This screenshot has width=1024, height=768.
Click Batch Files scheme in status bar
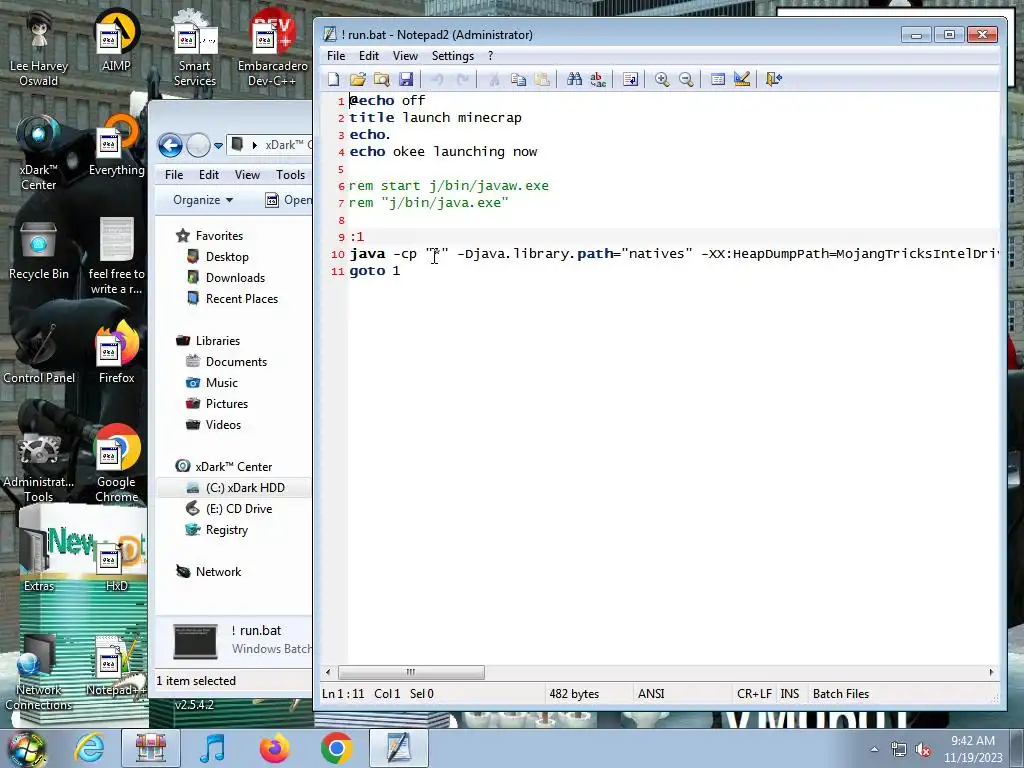(840, 694)
